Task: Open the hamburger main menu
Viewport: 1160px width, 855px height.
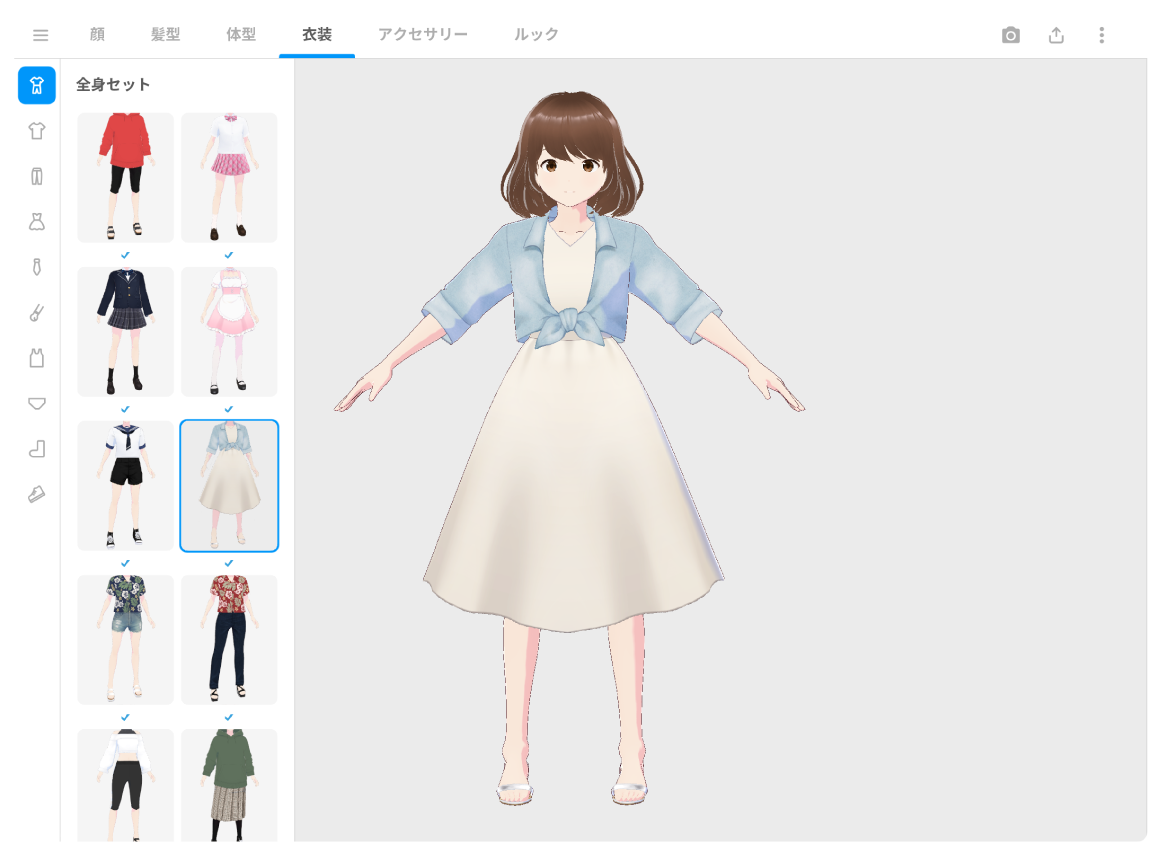Action: click(41, 35)
